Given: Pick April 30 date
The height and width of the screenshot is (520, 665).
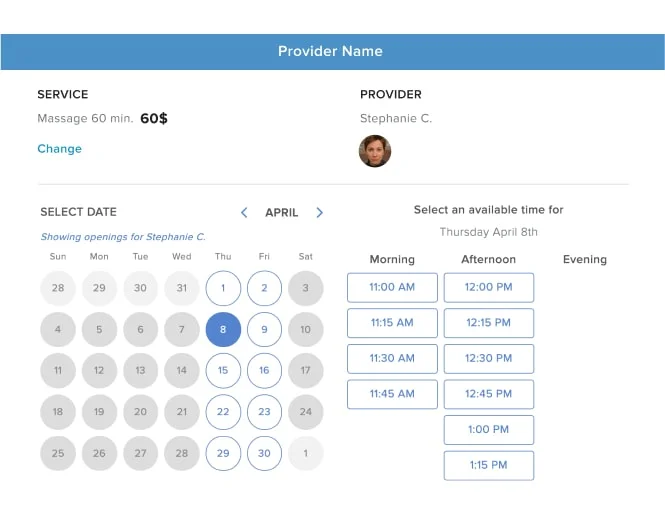Looking at the screenshot, I should (264, 453).
